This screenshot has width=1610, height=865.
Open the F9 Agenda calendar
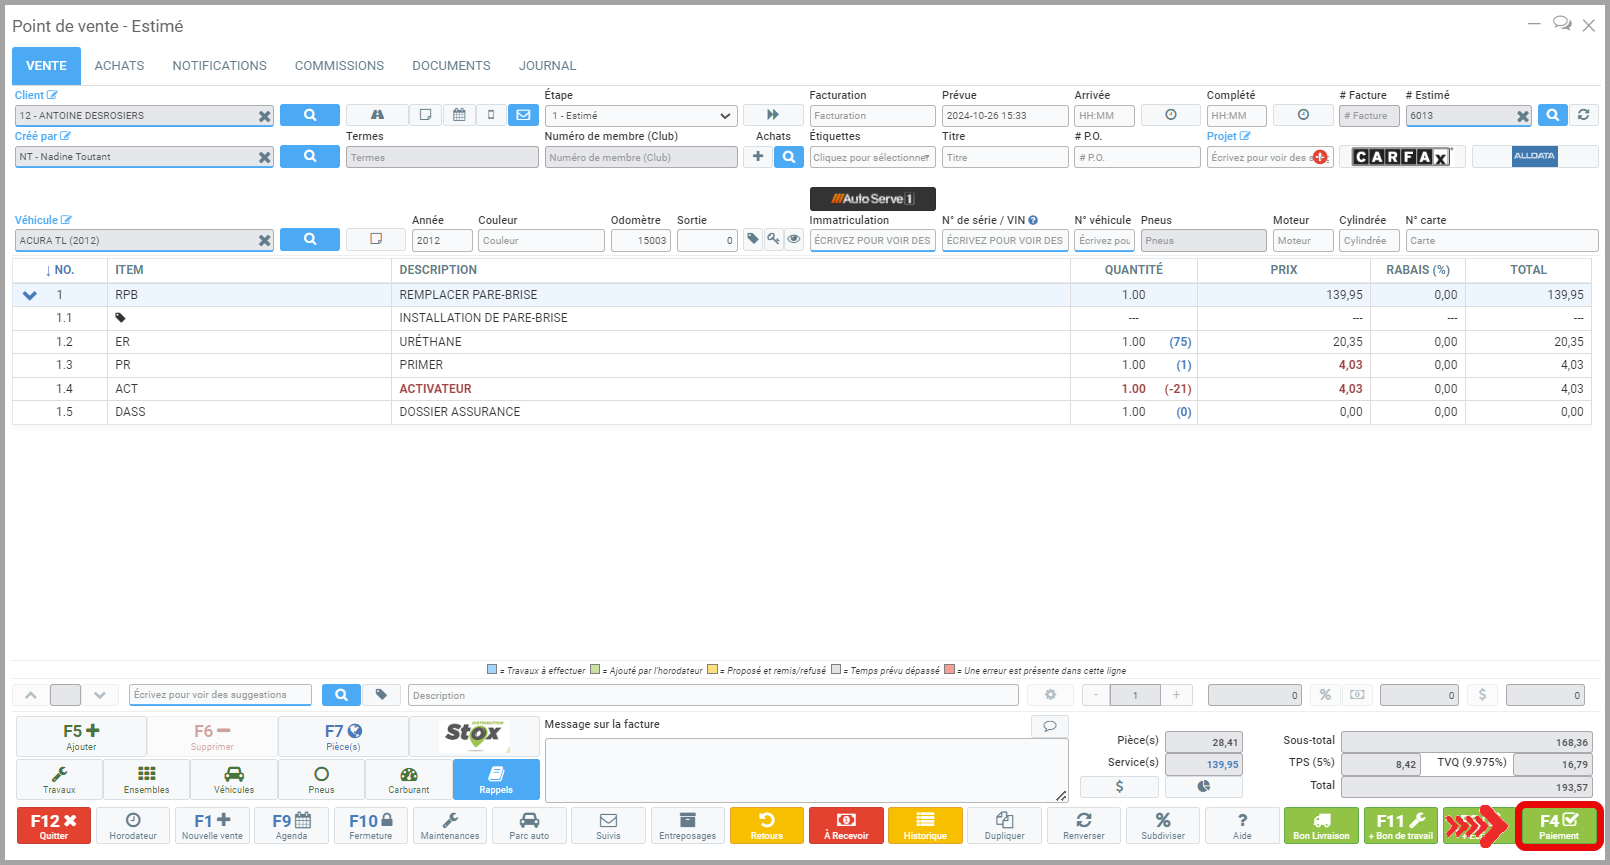point(292,826)
